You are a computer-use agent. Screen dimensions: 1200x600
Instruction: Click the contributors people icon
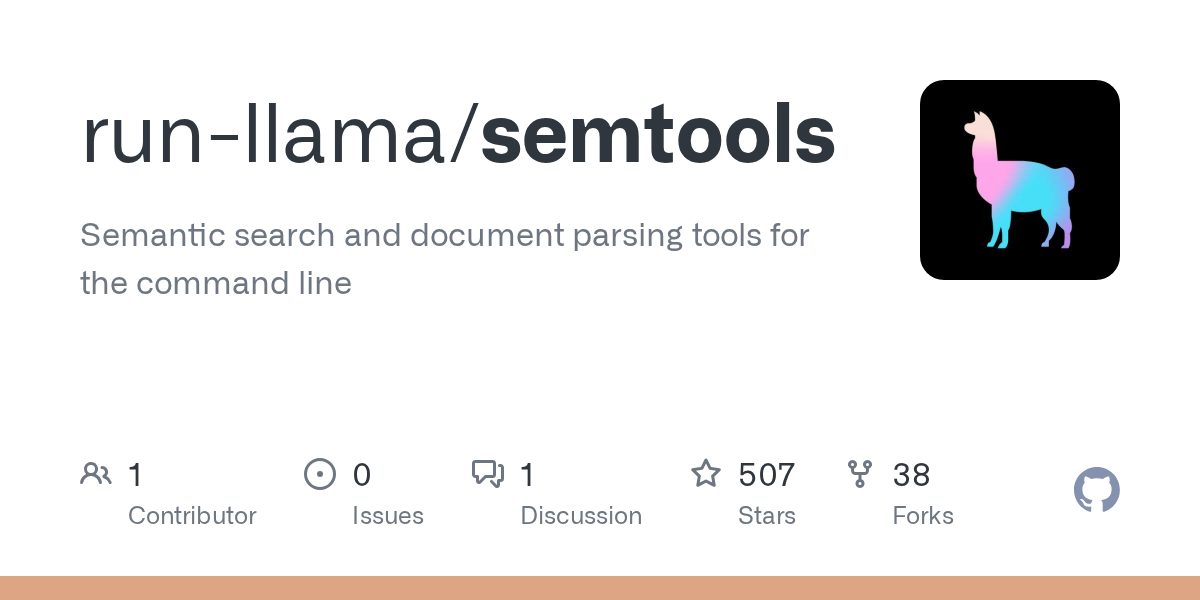point(96,474)
